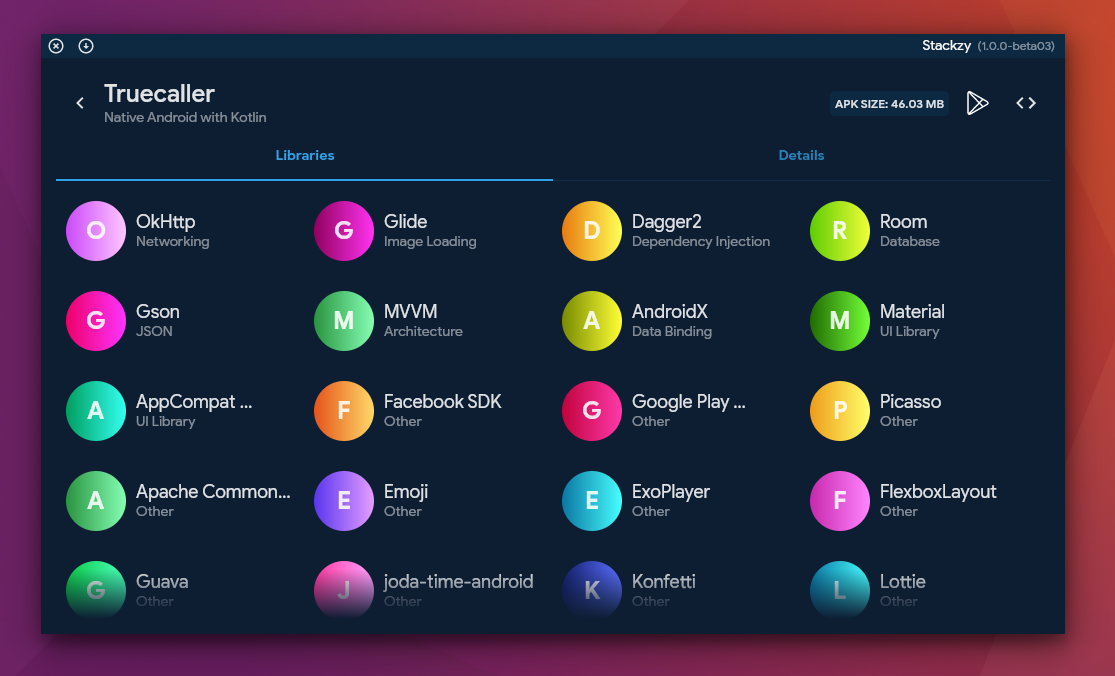Open Truecaller on Google Play store icon
1115x676 pixels.
coord(978,103)
